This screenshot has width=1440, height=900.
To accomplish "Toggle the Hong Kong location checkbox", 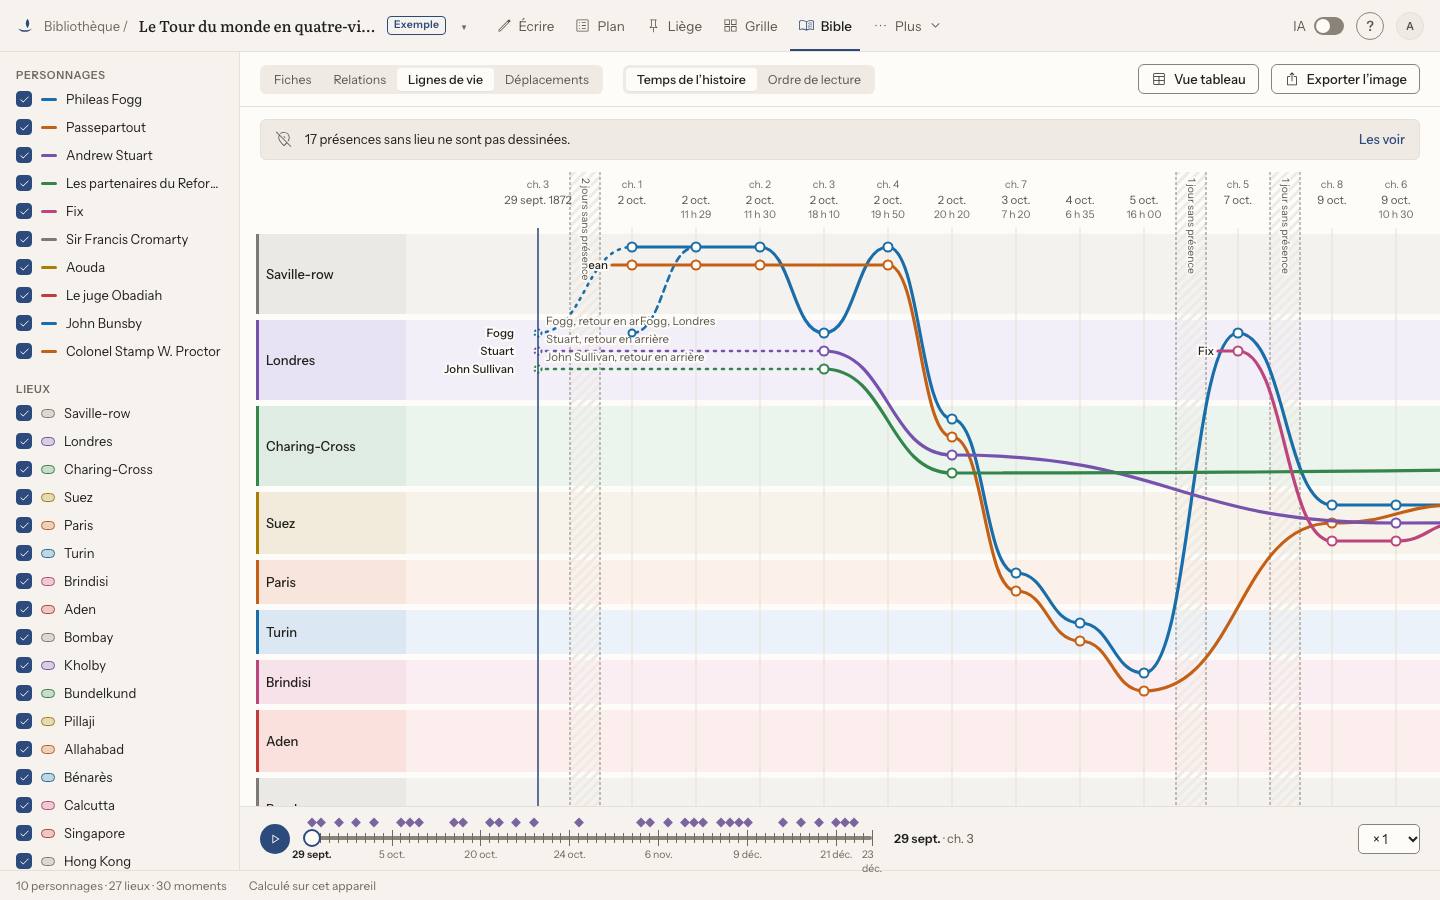I will (24, 861).
